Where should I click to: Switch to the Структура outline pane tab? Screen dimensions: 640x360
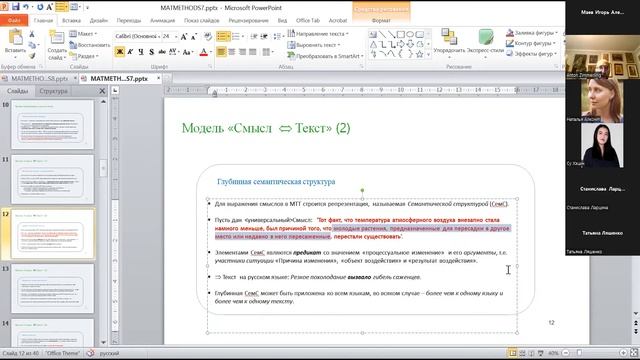53,91
